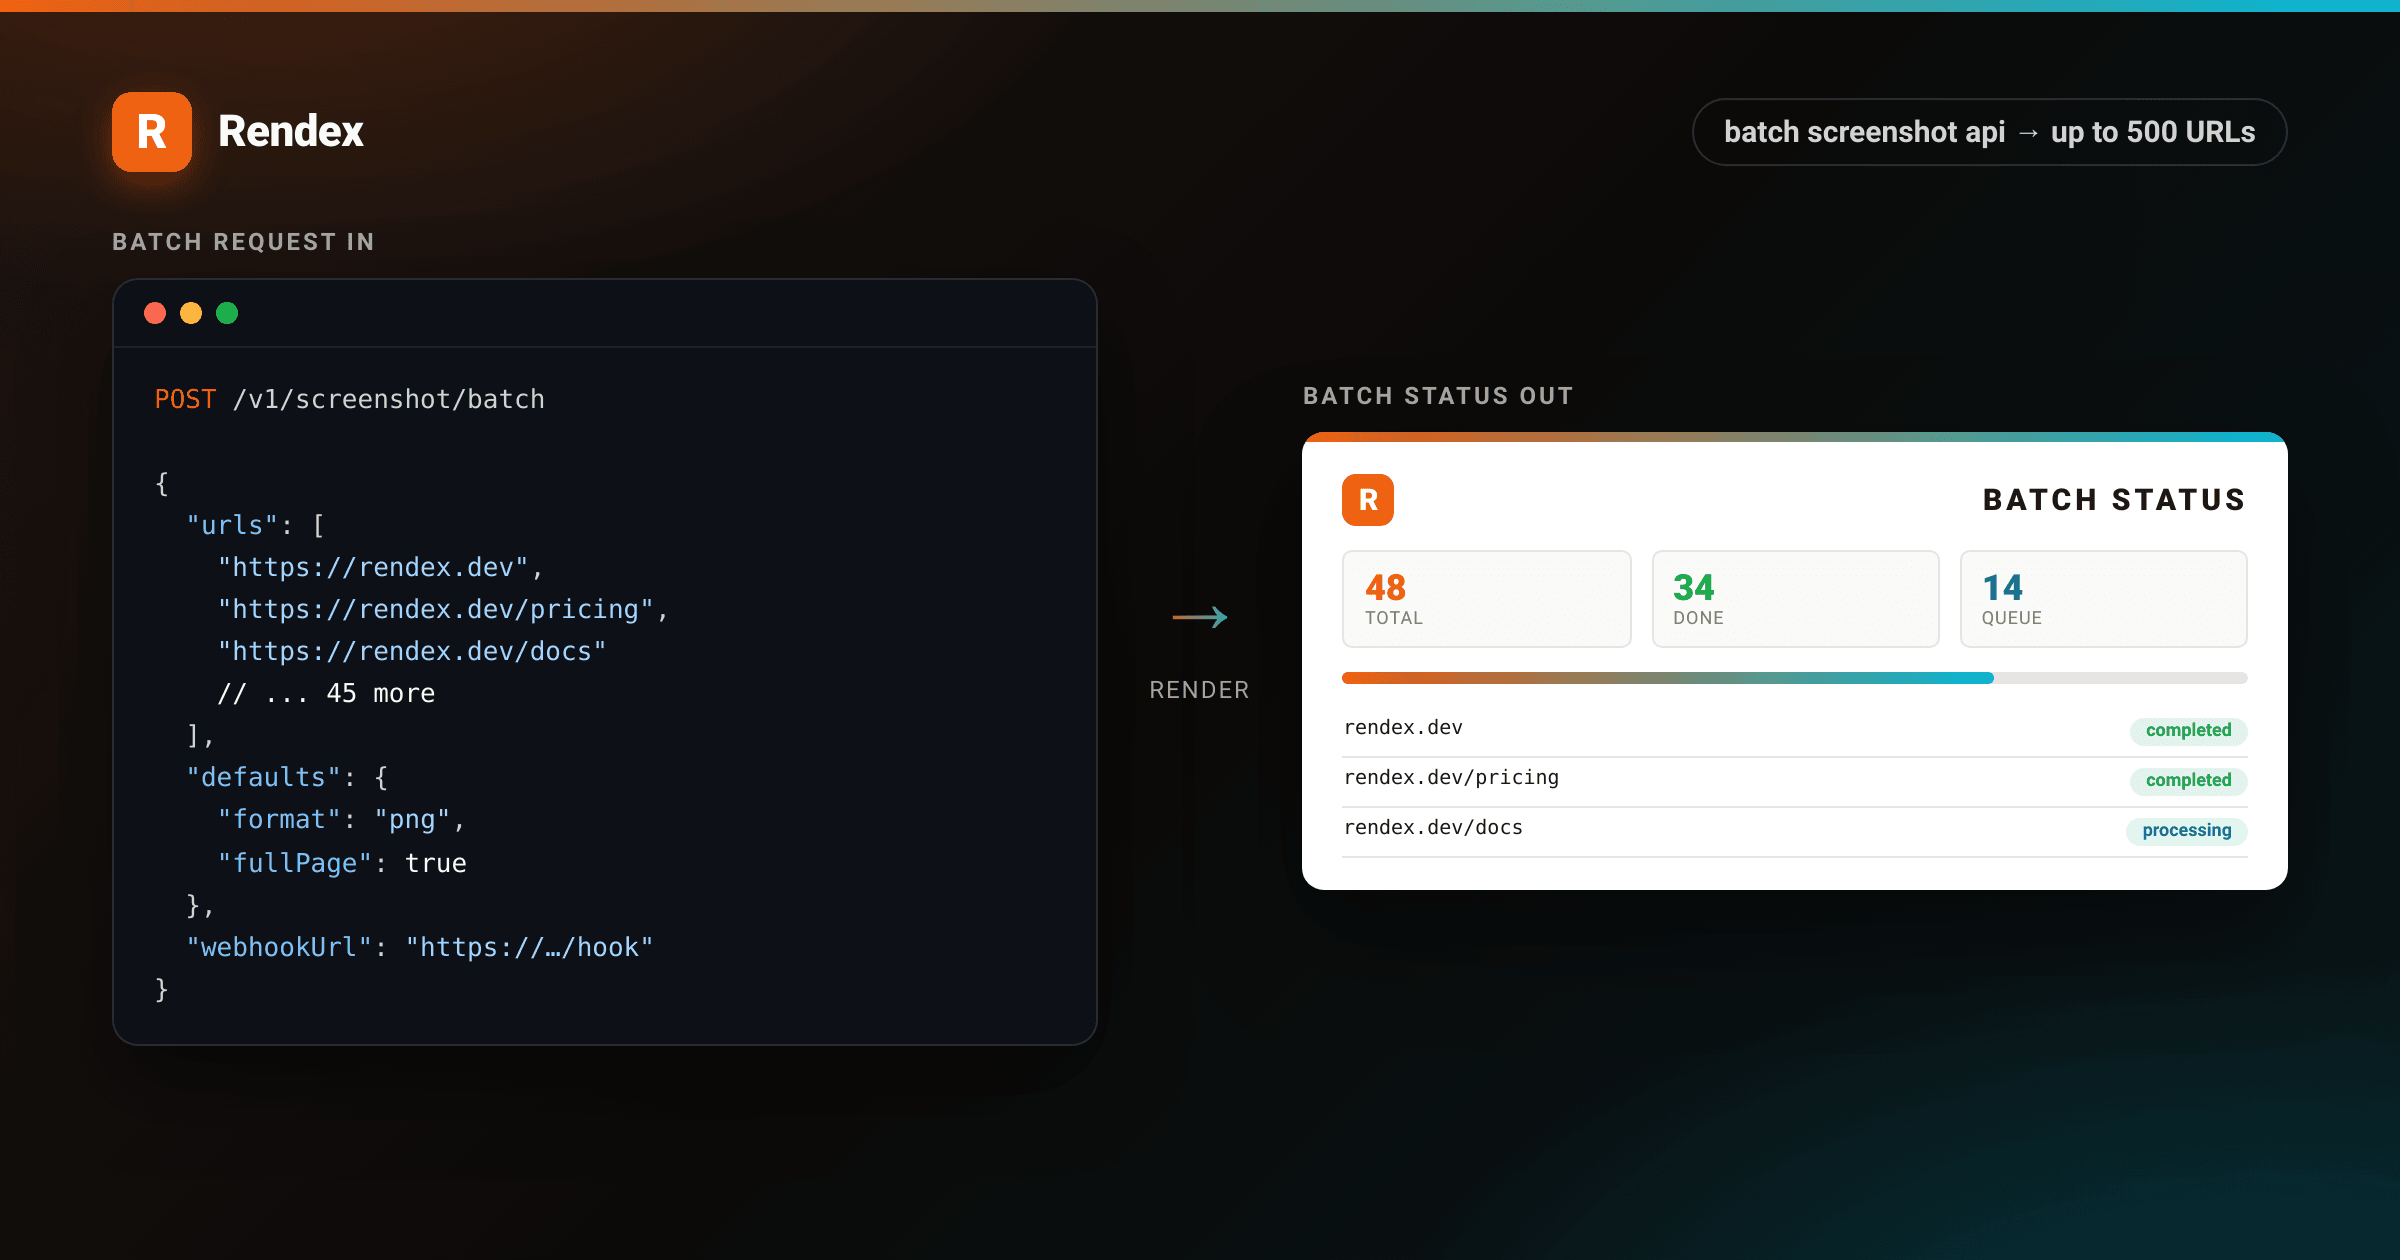Image resolution: width=2400 pixels, height=1260 pixels.
Task: Click the red window dot
Action: pyautogui.click(x=155, y=313)
